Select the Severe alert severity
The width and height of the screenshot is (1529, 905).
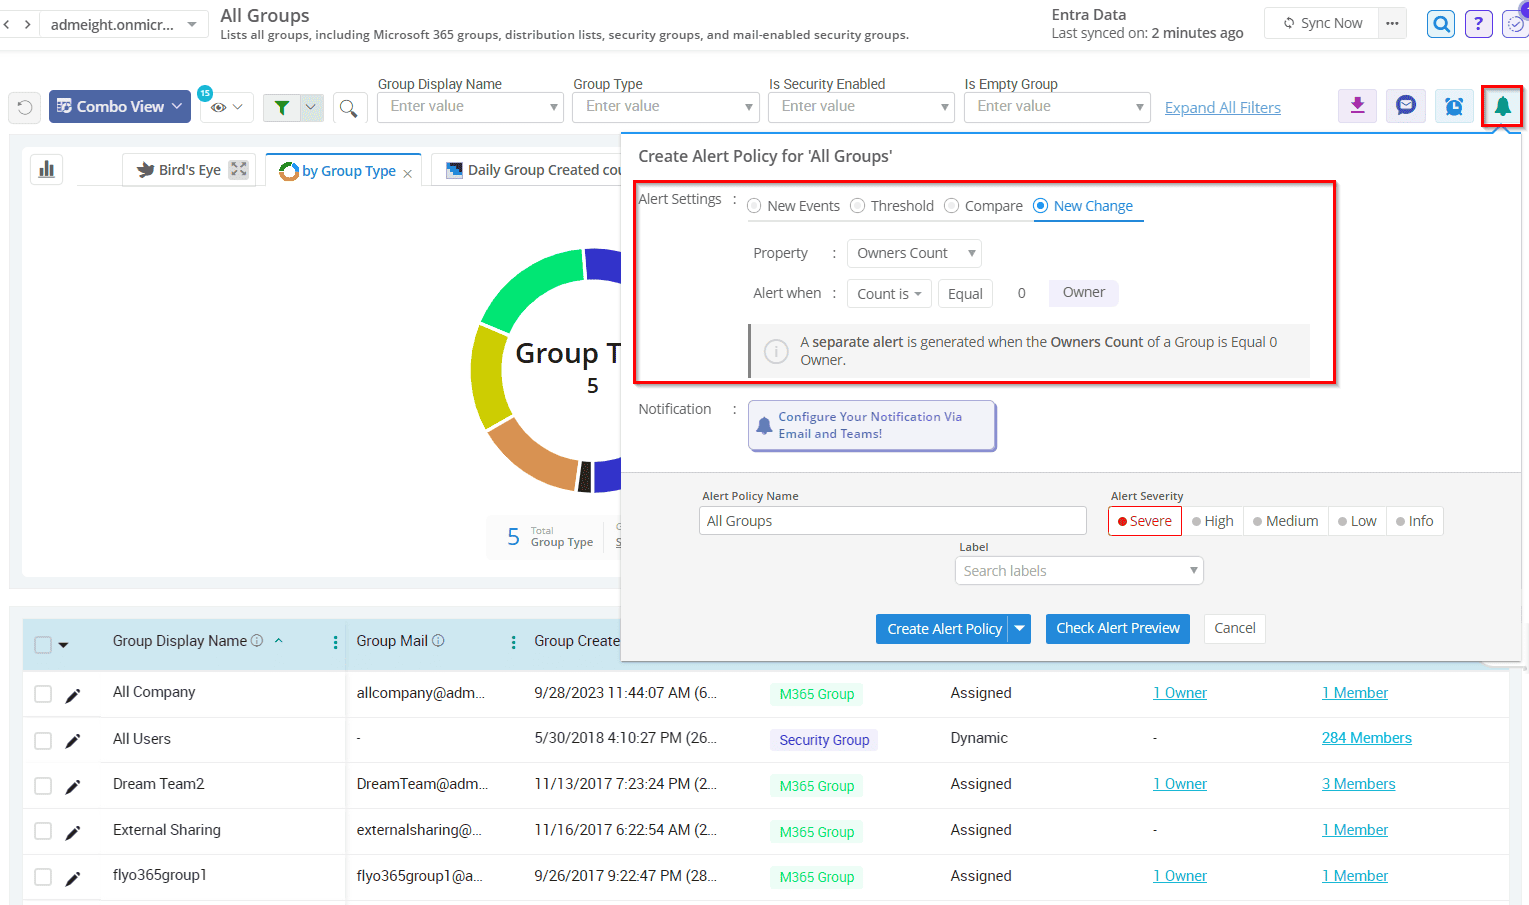pos(1144,521)
